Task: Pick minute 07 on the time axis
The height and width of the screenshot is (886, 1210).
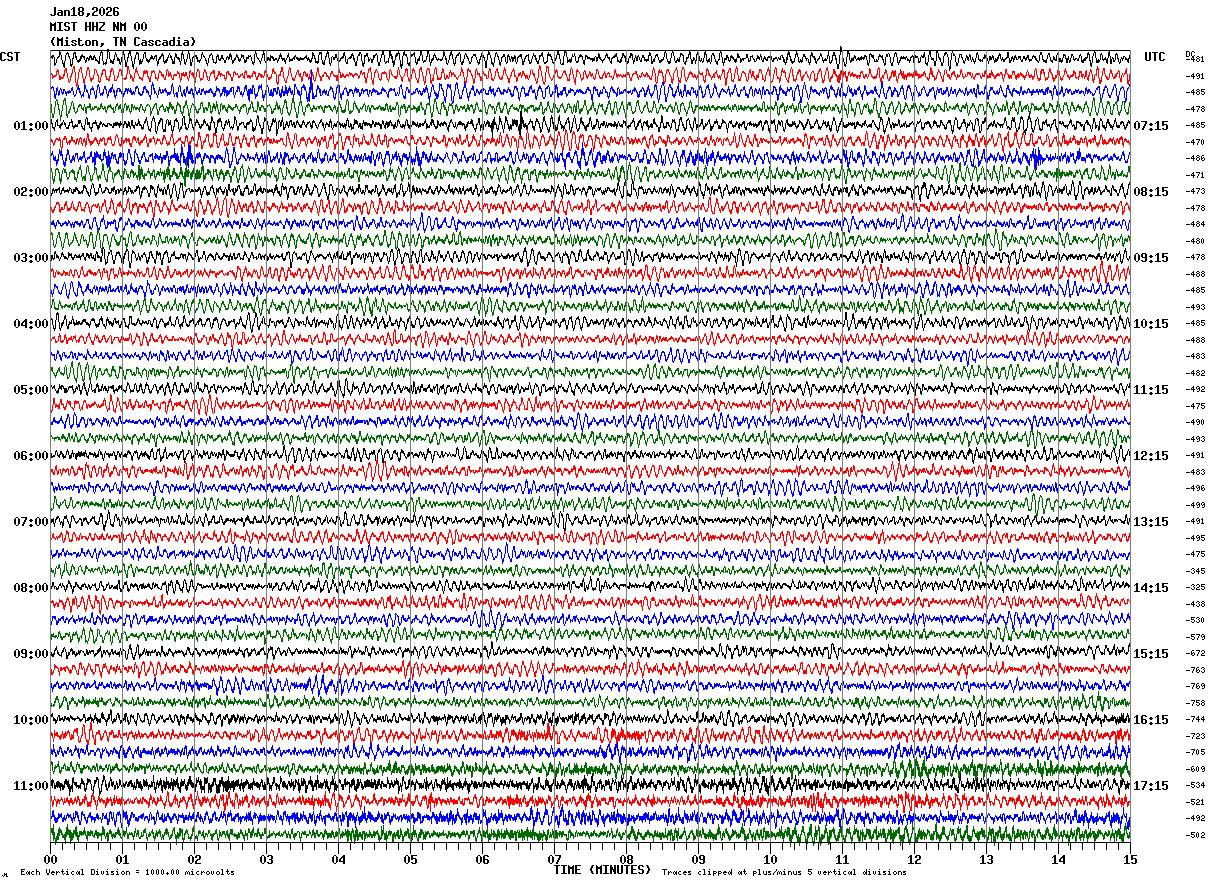Action: 554,859
